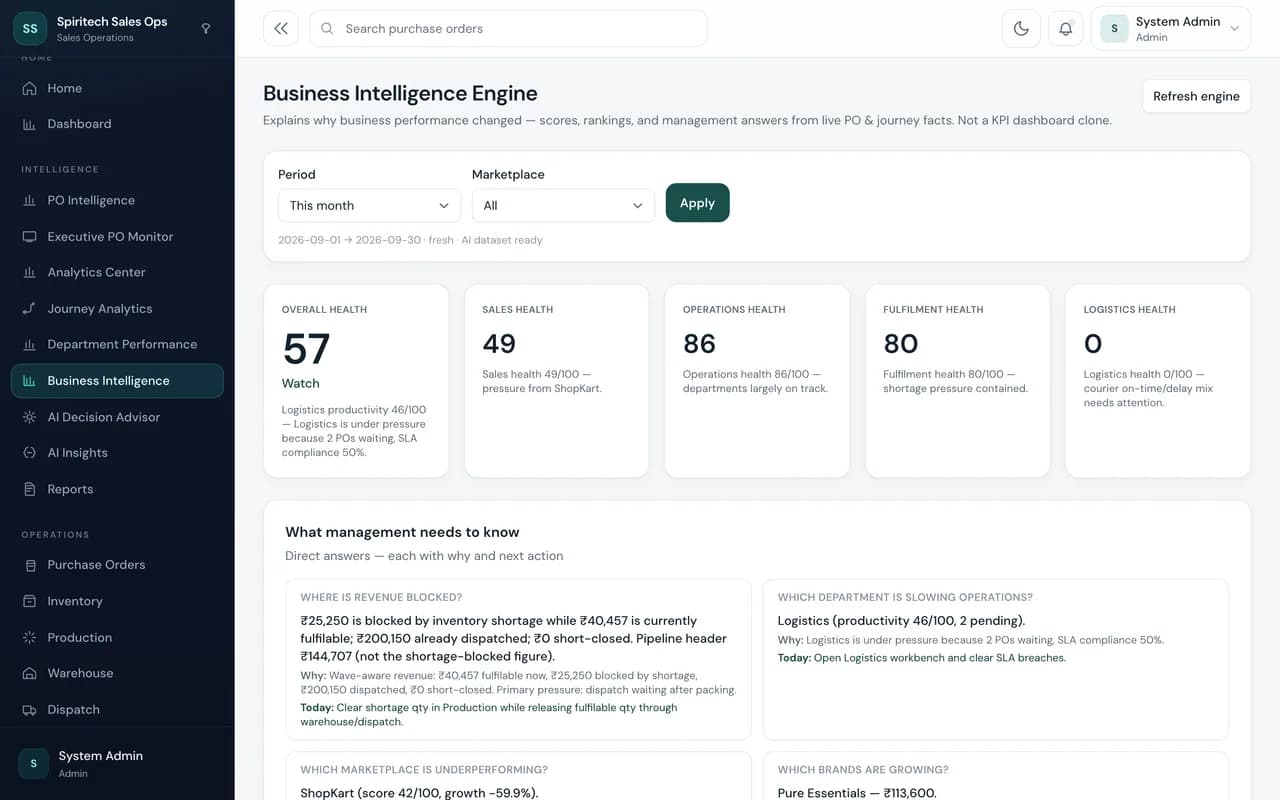Click the AI Decision Advisor sparkle icon
This screenshot has width=1280, height=800.
coord(29,417)
